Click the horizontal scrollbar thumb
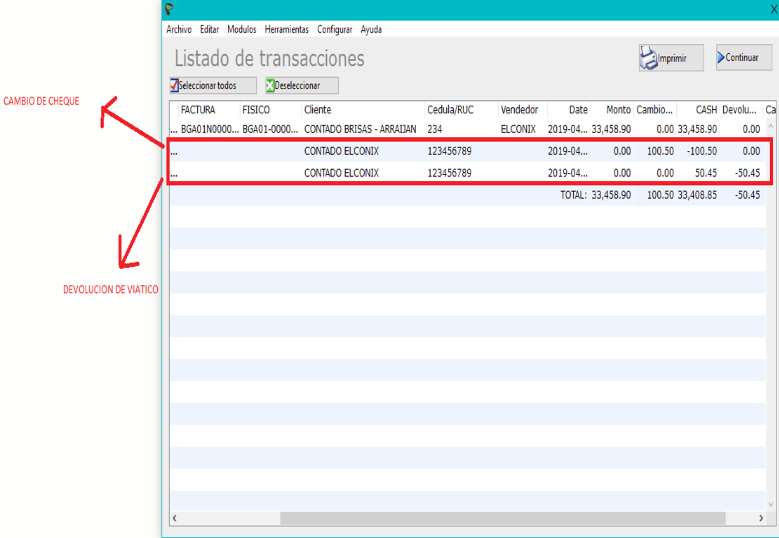779x538 pixels. tap(503, 518)
